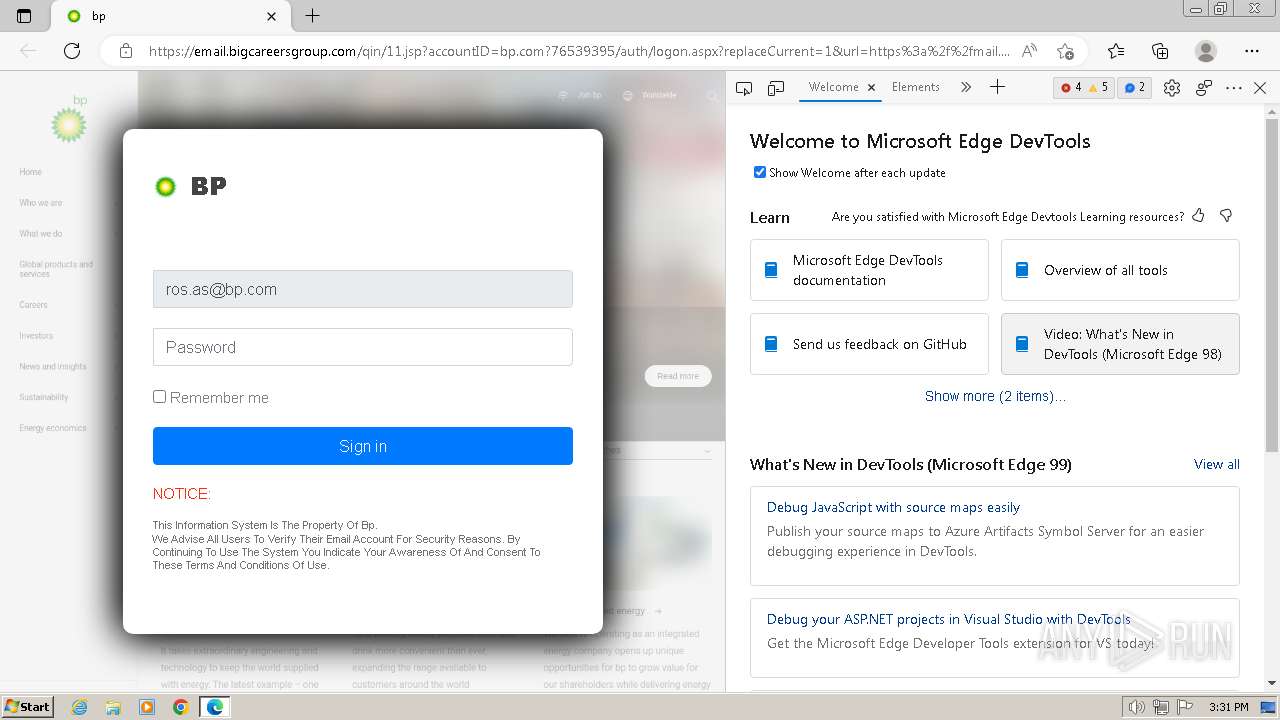Open Overview of all tools card
The height and width of the screenshot is (720, 1280).
1120,270
